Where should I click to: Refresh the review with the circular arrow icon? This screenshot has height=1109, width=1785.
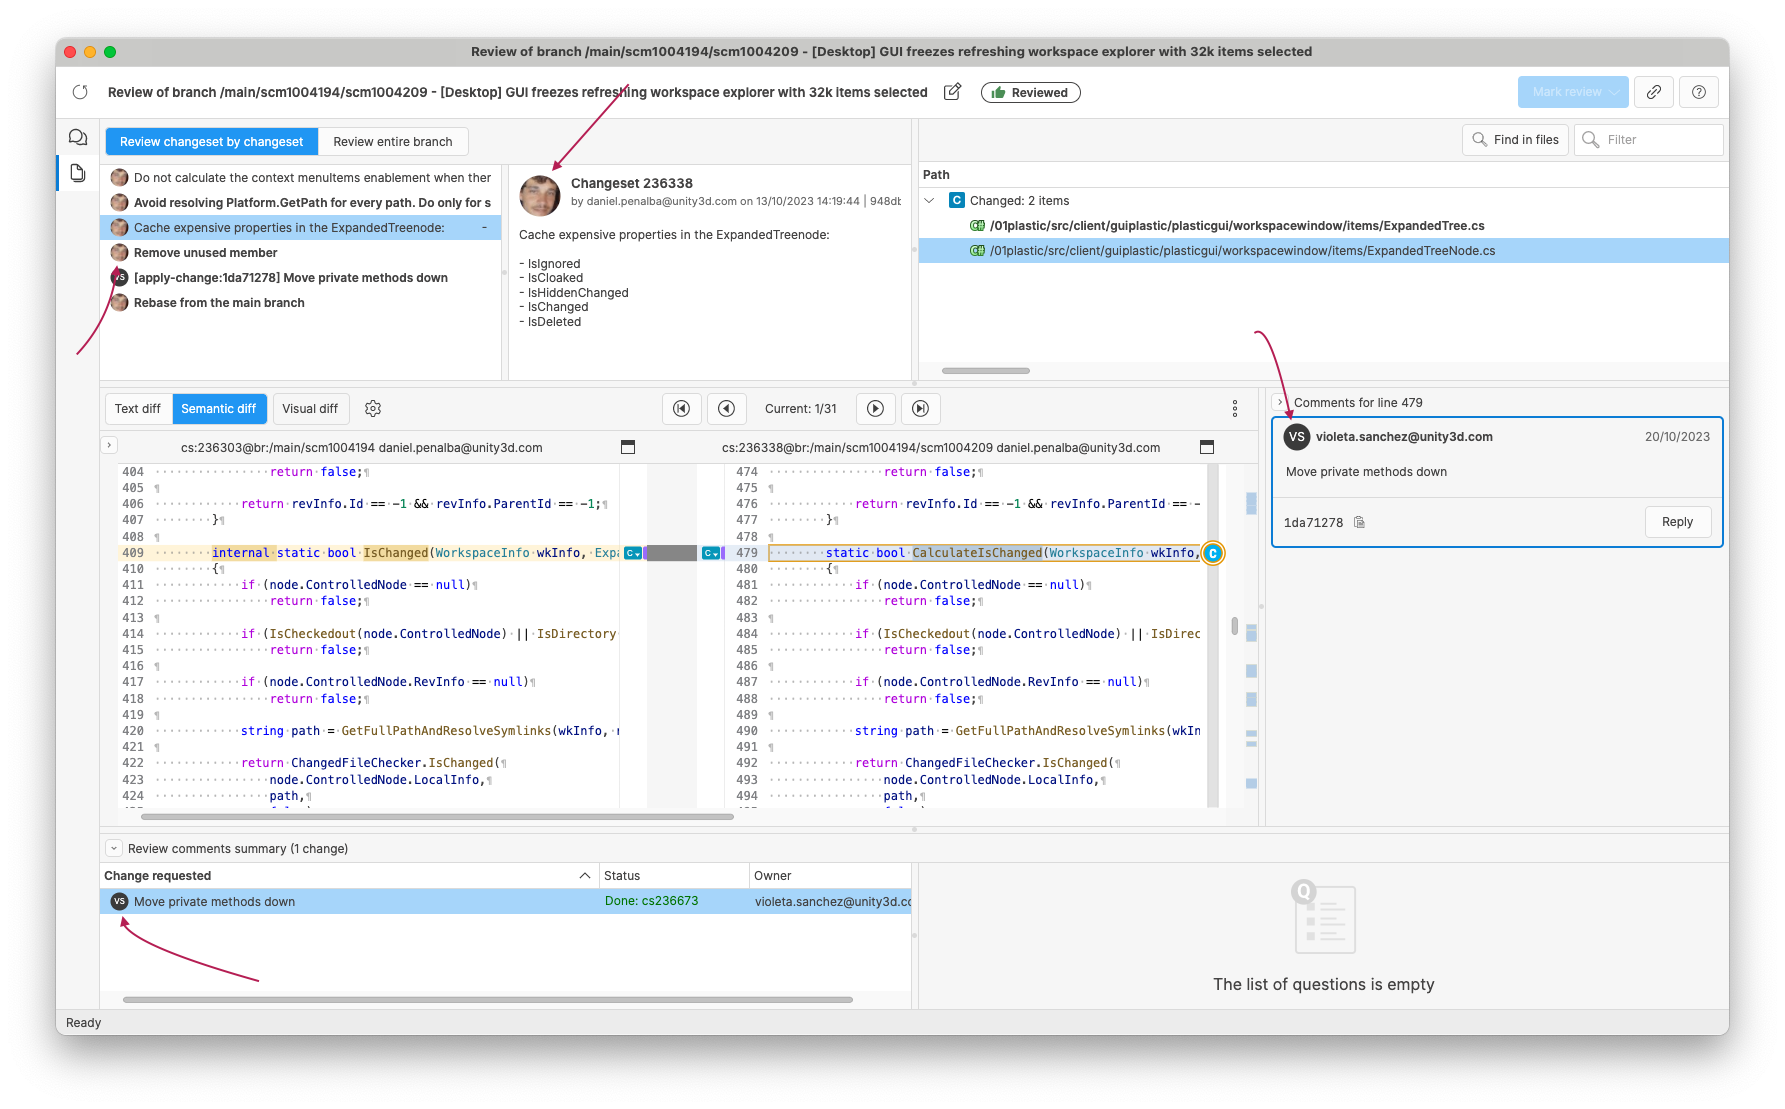(80, 91)
